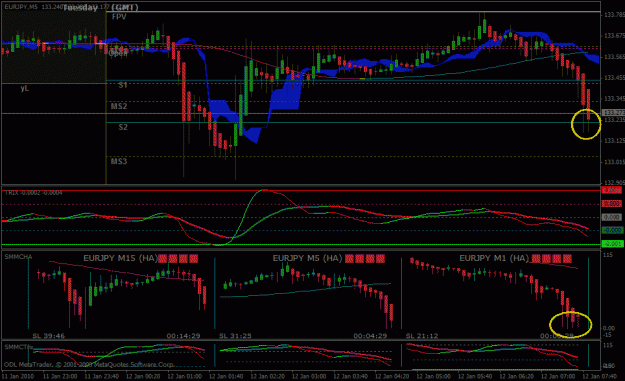
Task: Click the 133.675 price axis value
Action: (614, 36)
